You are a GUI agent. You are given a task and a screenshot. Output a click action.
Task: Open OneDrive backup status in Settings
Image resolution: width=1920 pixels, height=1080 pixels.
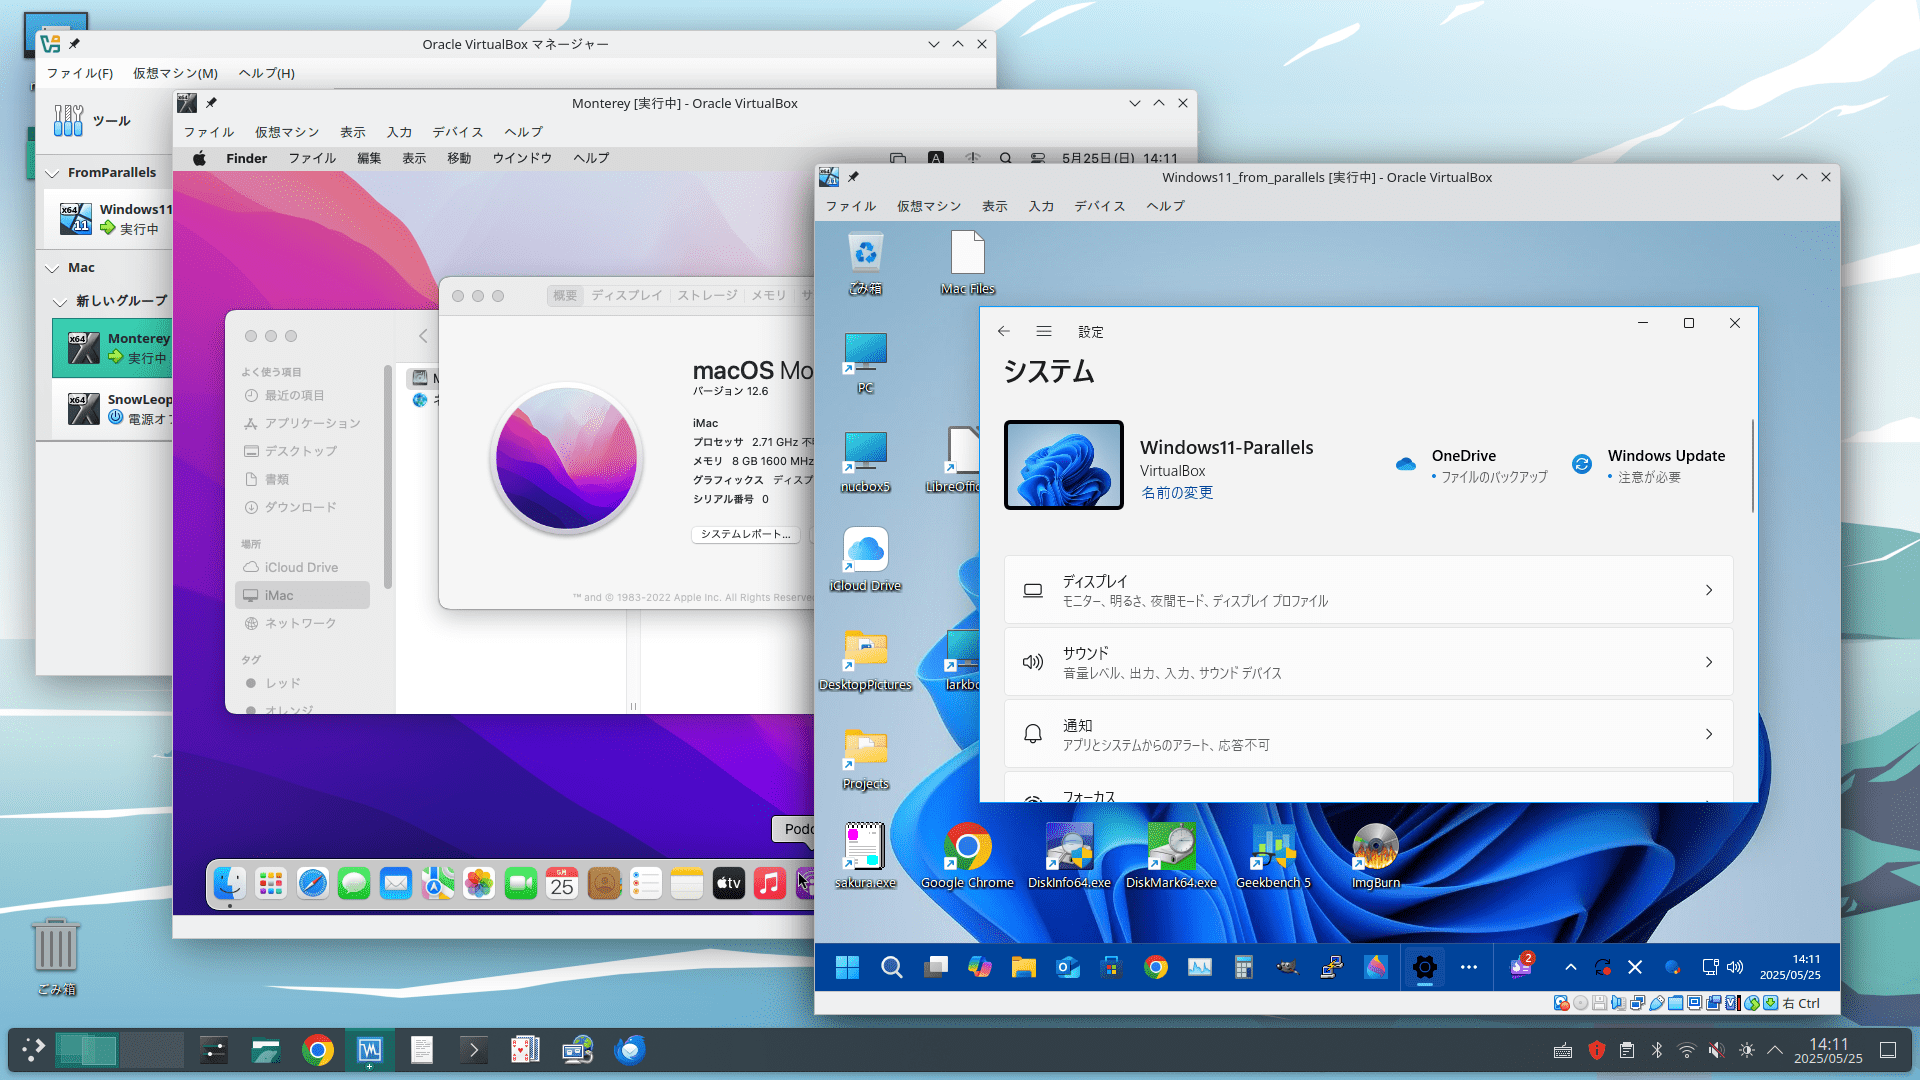click(1472, 465)
